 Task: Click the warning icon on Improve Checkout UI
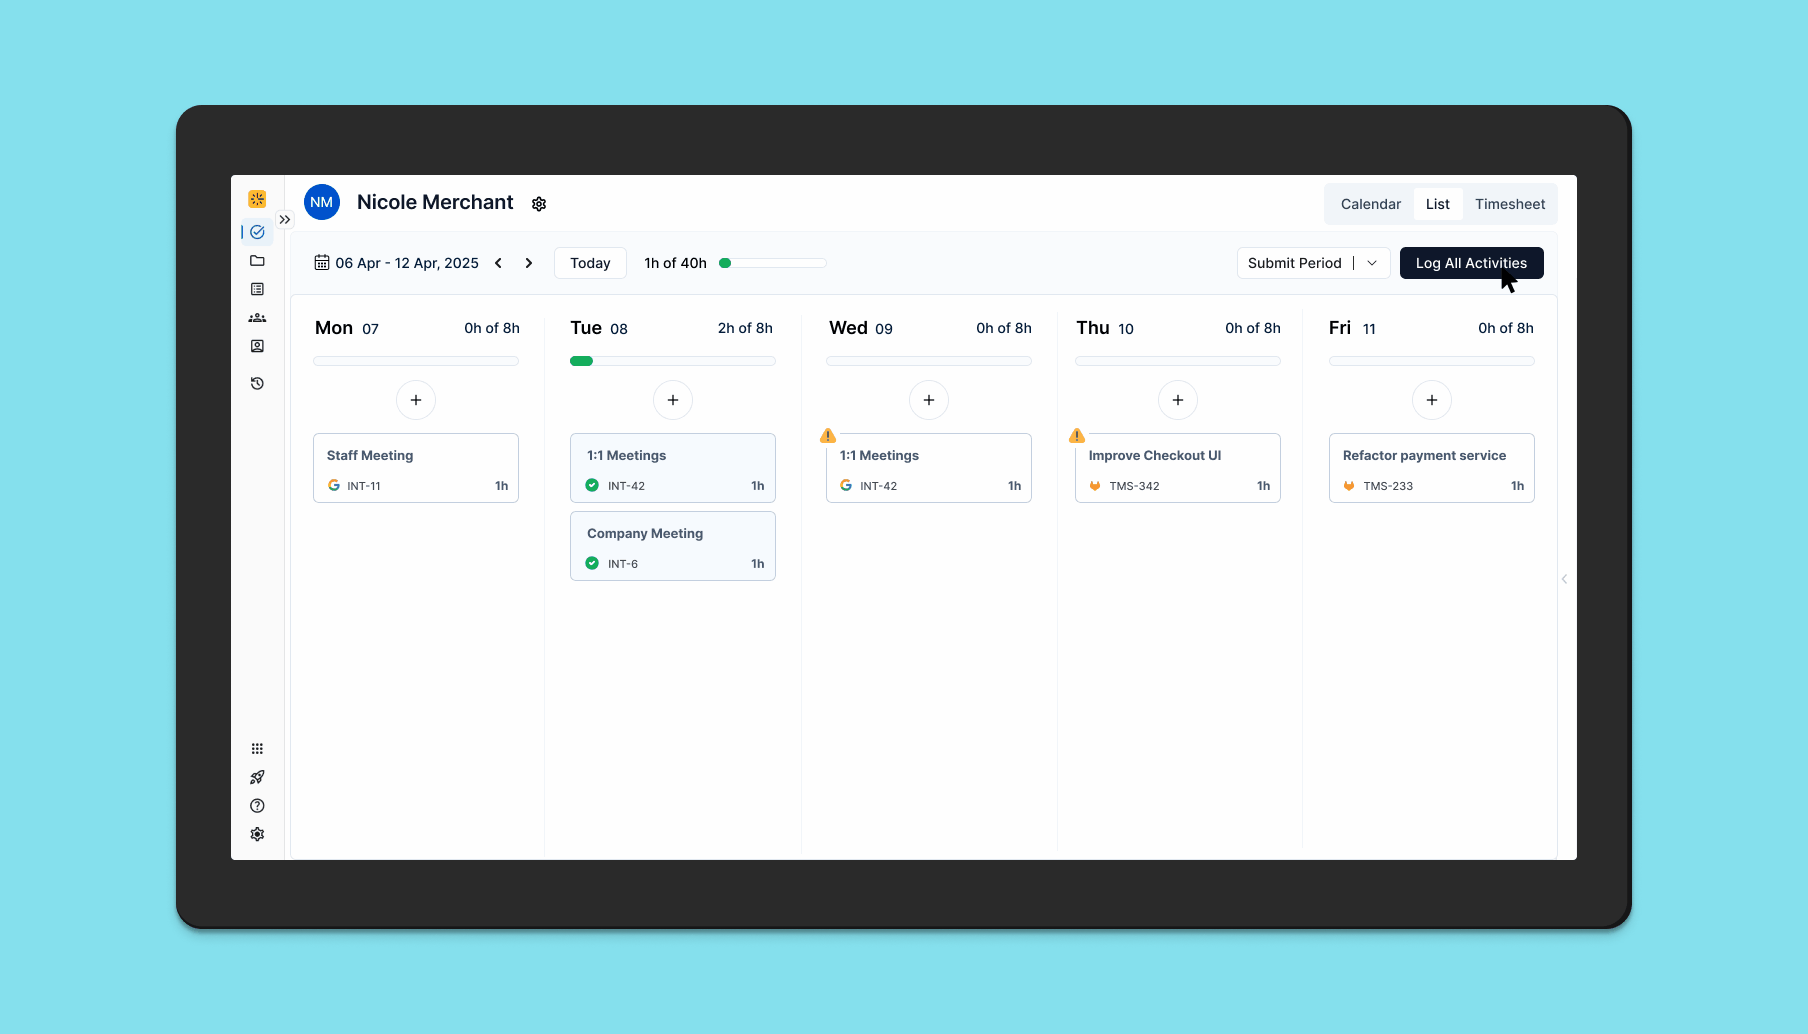[x=1077, y=436]
